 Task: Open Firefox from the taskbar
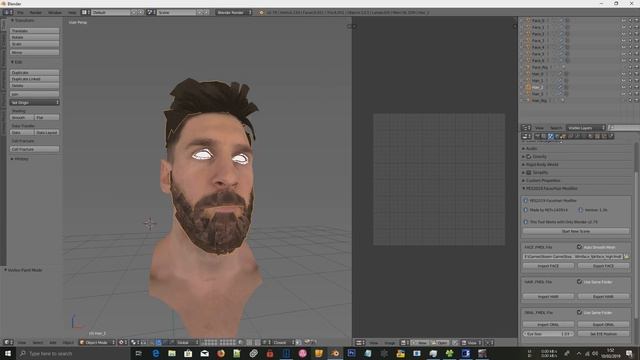tap(221, 353)
